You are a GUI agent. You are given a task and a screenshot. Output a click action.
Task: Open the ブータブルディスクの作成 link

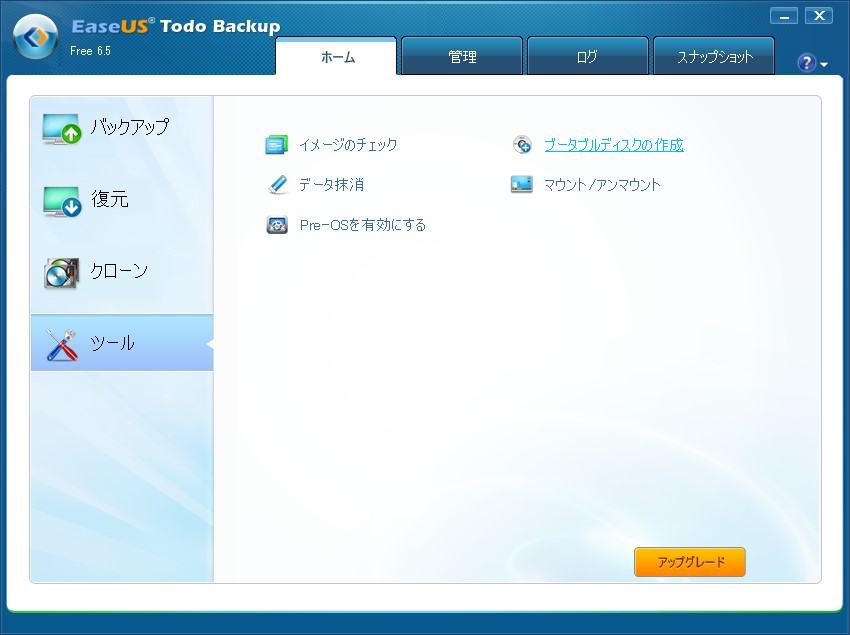[x=613, y=145]
